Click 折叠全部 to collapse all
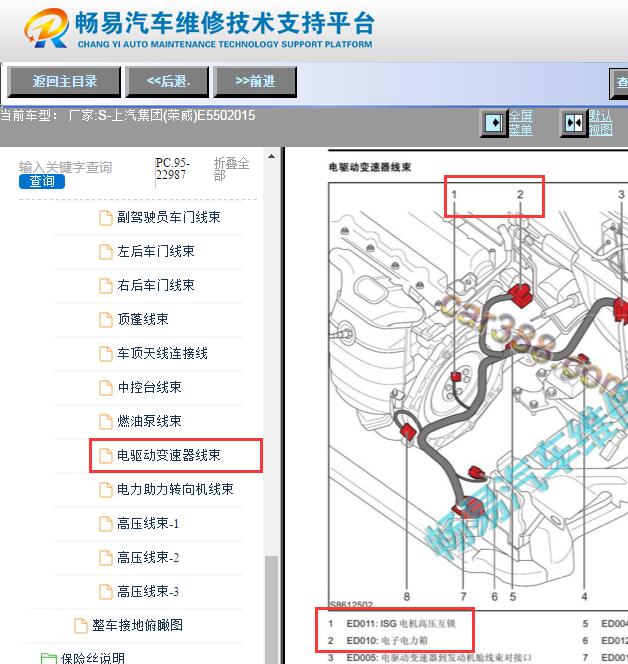The width and height of the screenshot is (628, 664). click(x=231, y=169)
